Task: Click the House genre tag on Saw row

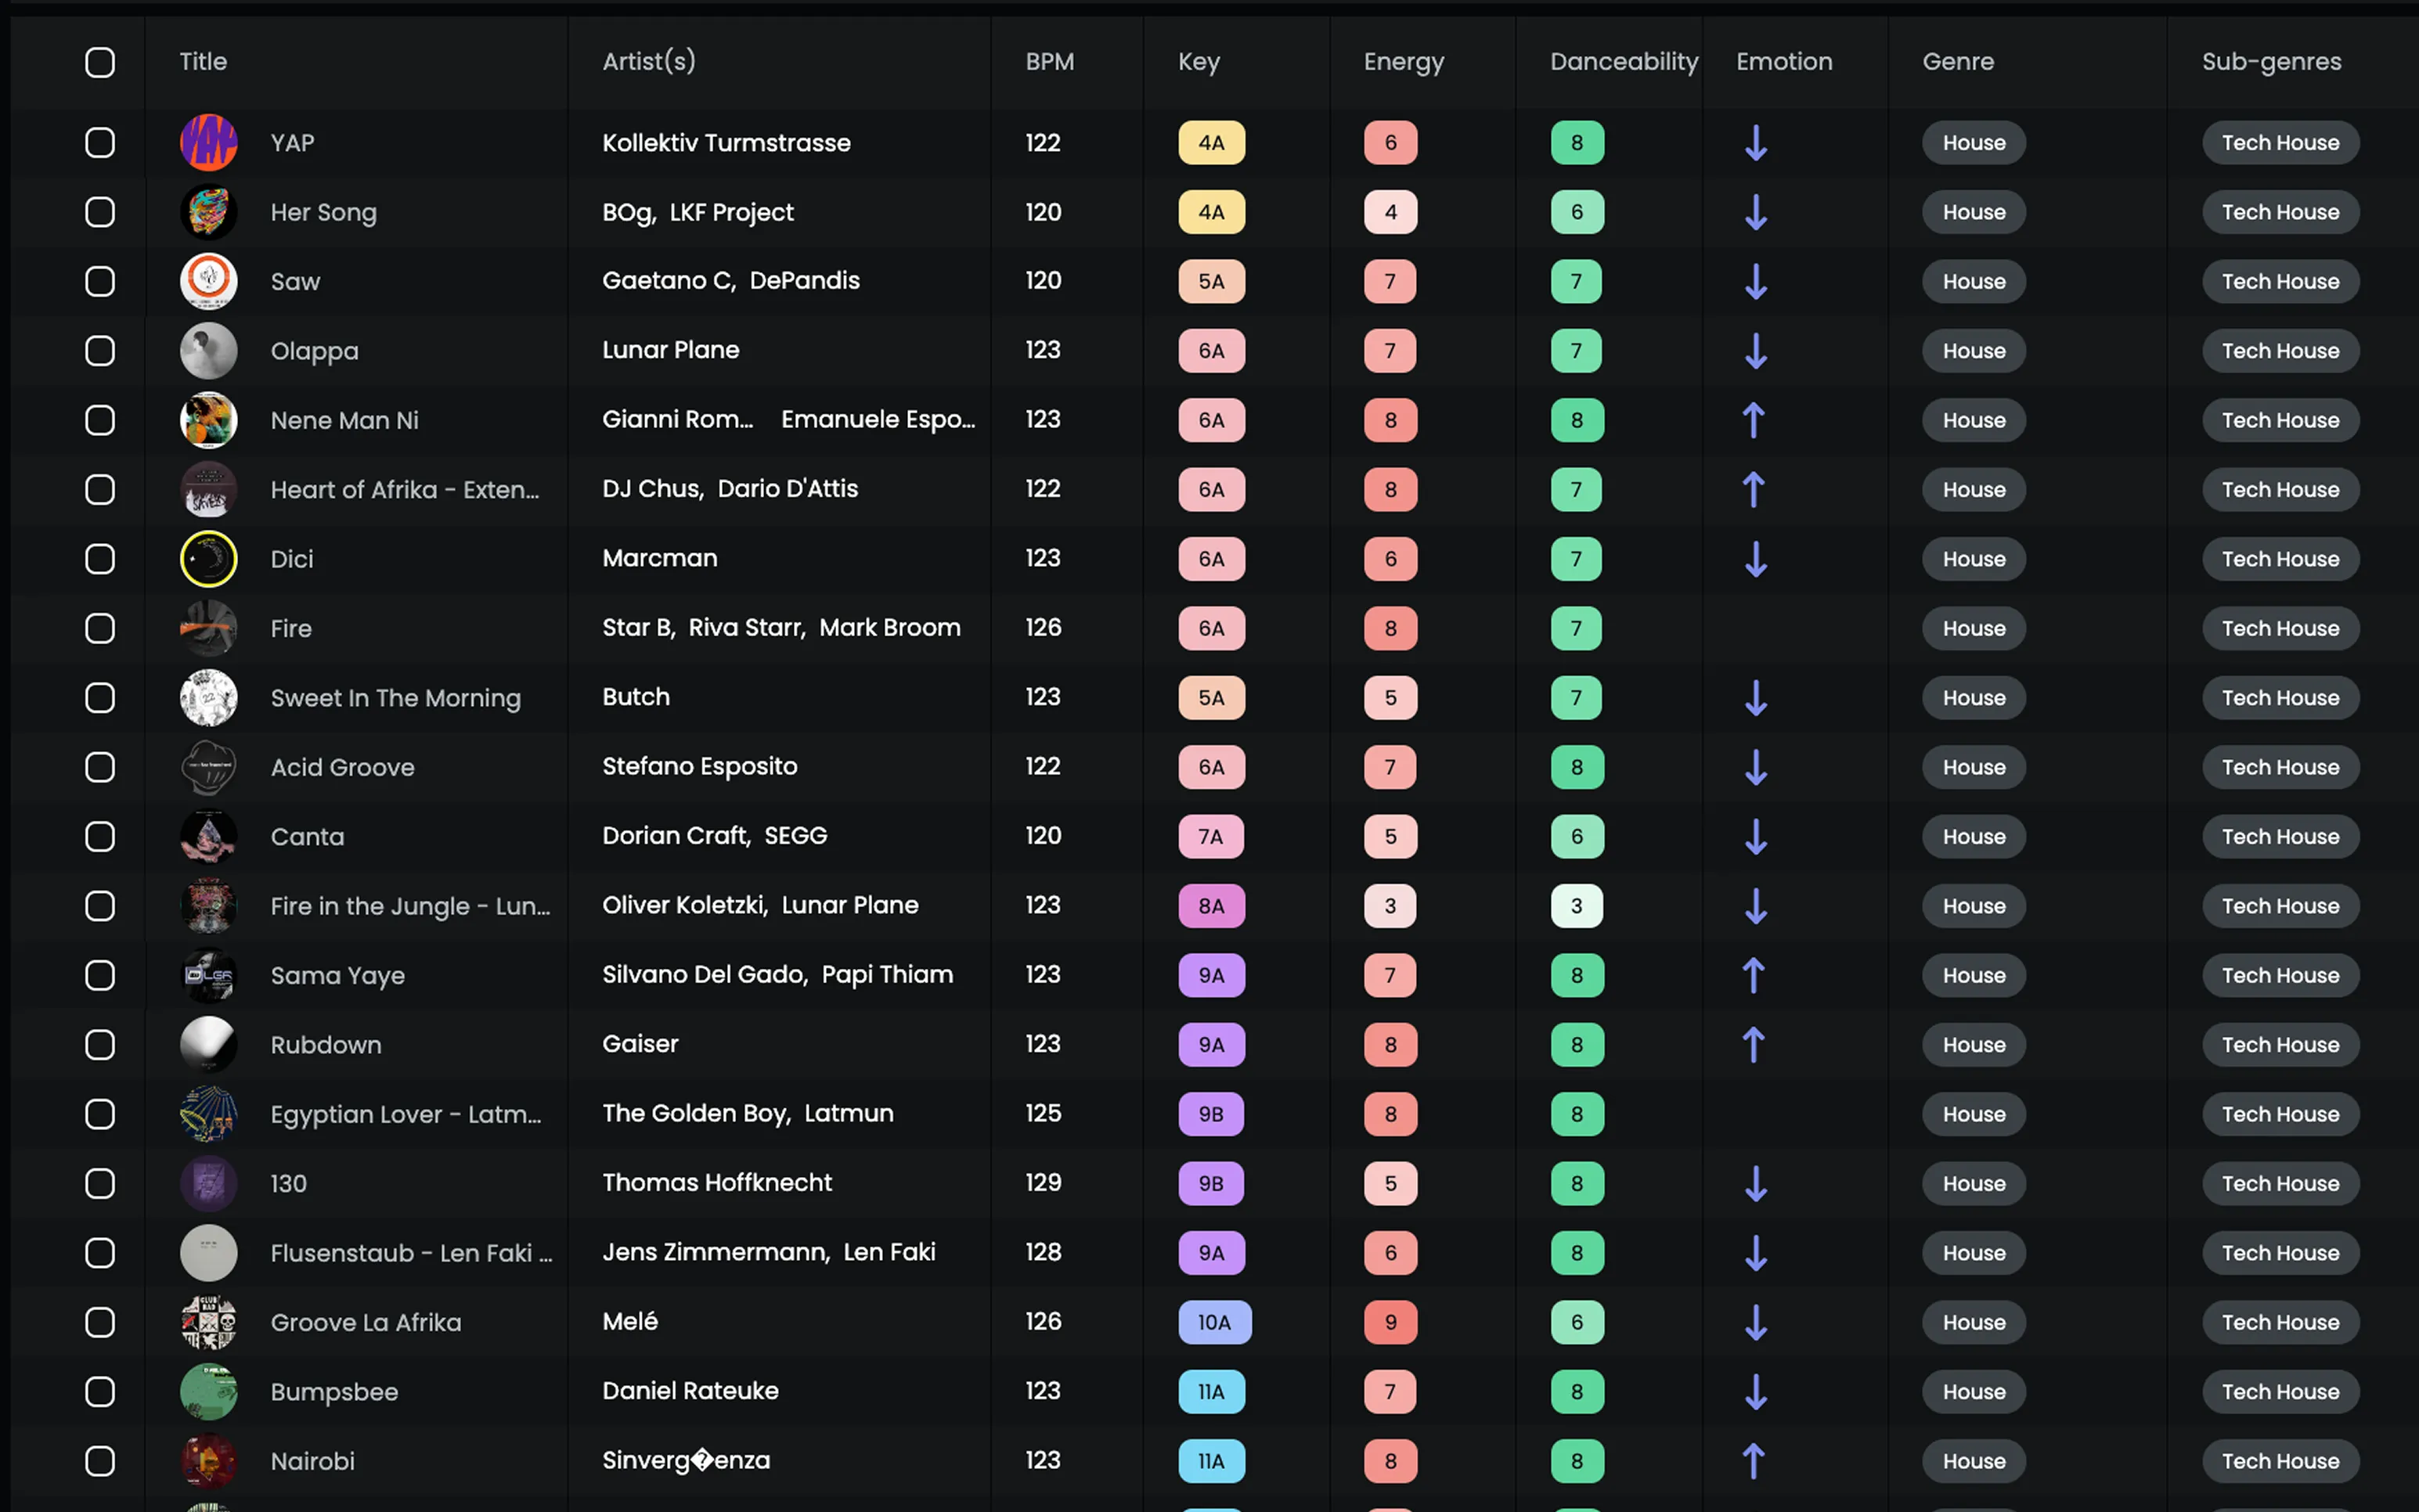Action: coord(1973,282)
